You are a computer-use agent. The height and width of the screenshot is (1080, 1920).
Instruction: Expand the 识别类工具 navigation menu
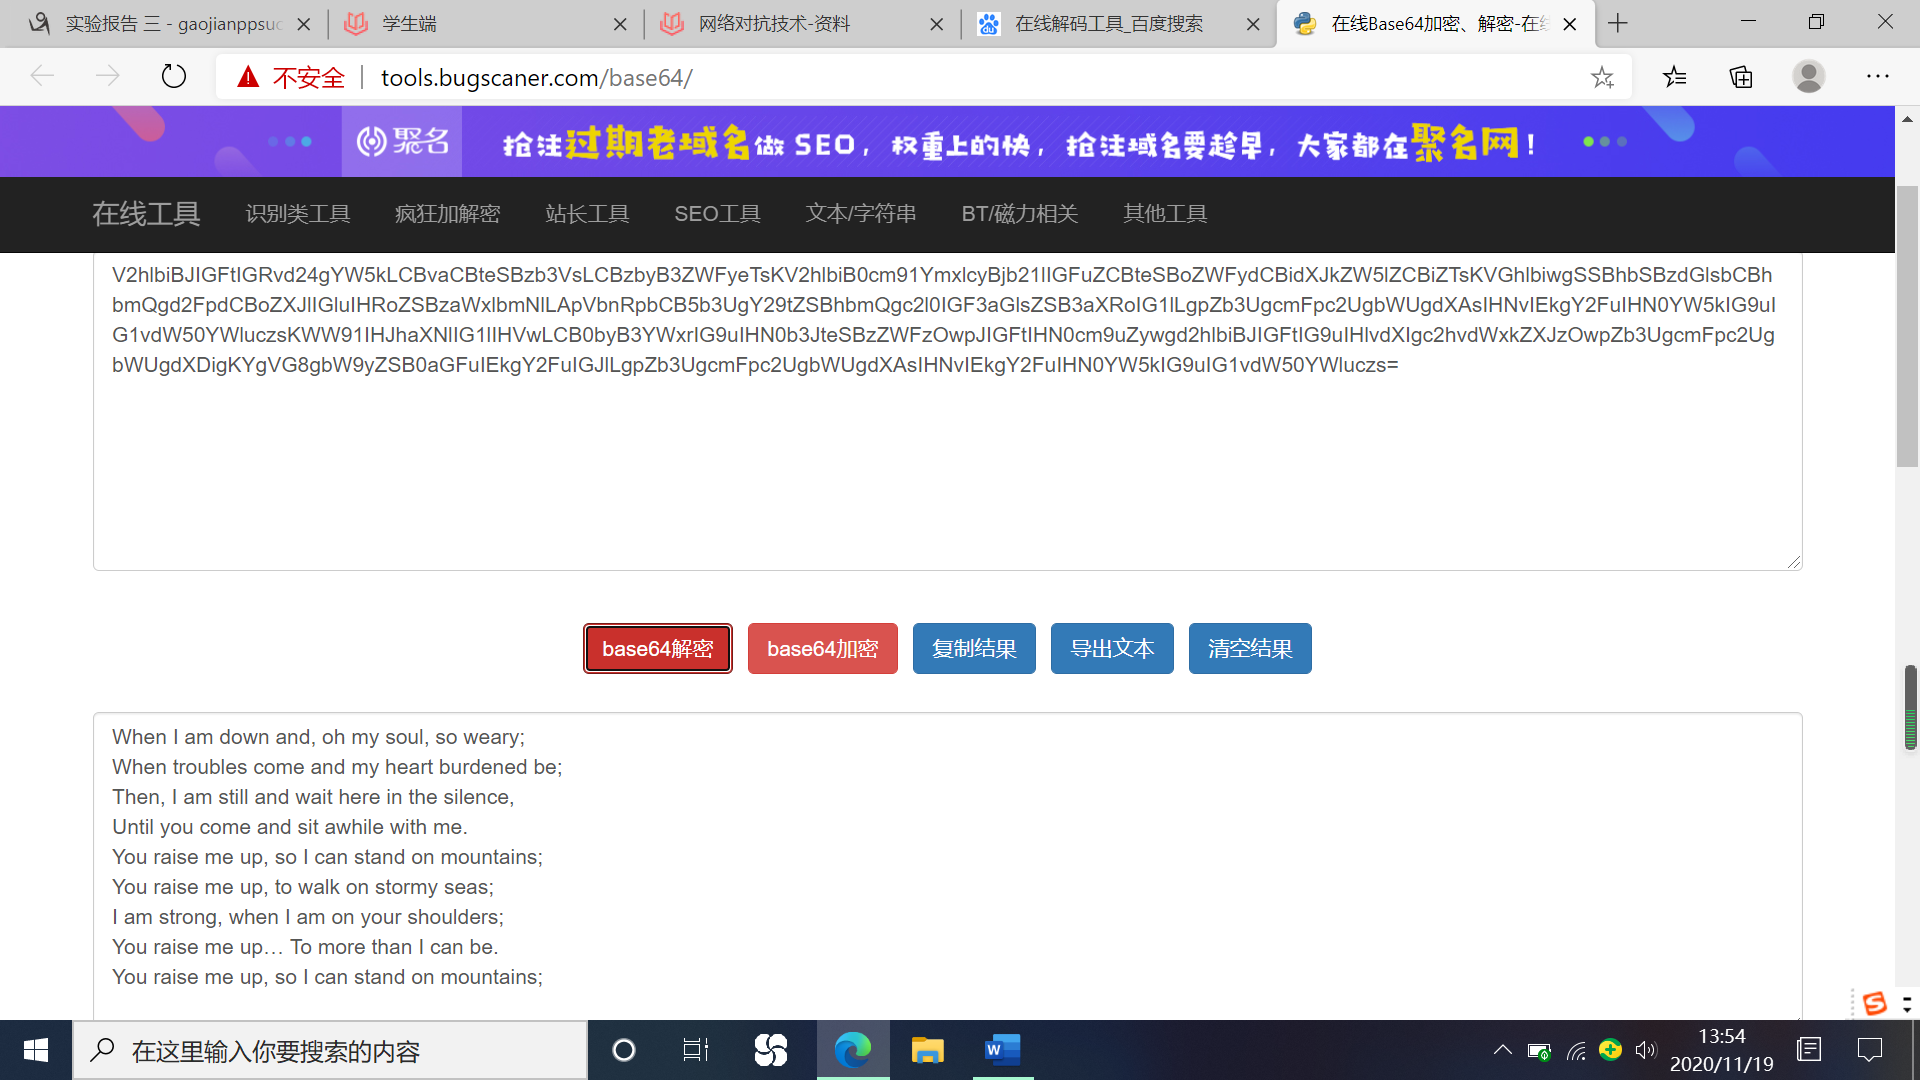tap(298, 214)
